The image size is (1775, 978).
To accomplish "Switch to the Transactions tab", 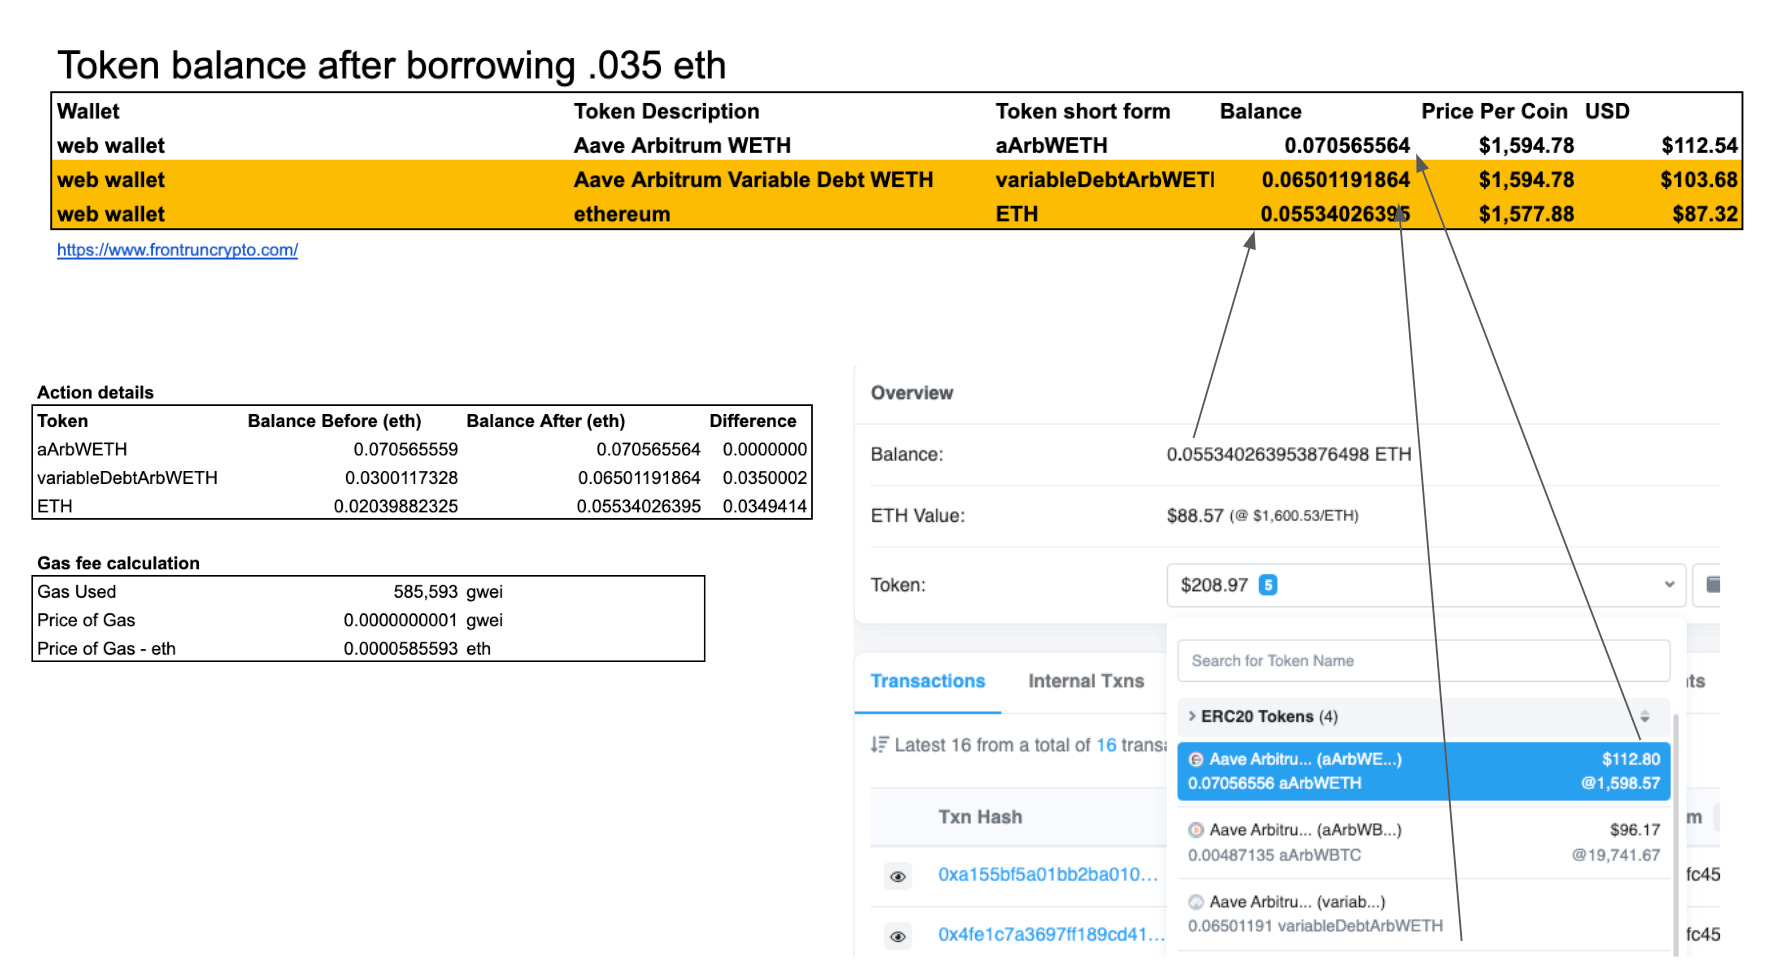I will [x=927, y=681].
